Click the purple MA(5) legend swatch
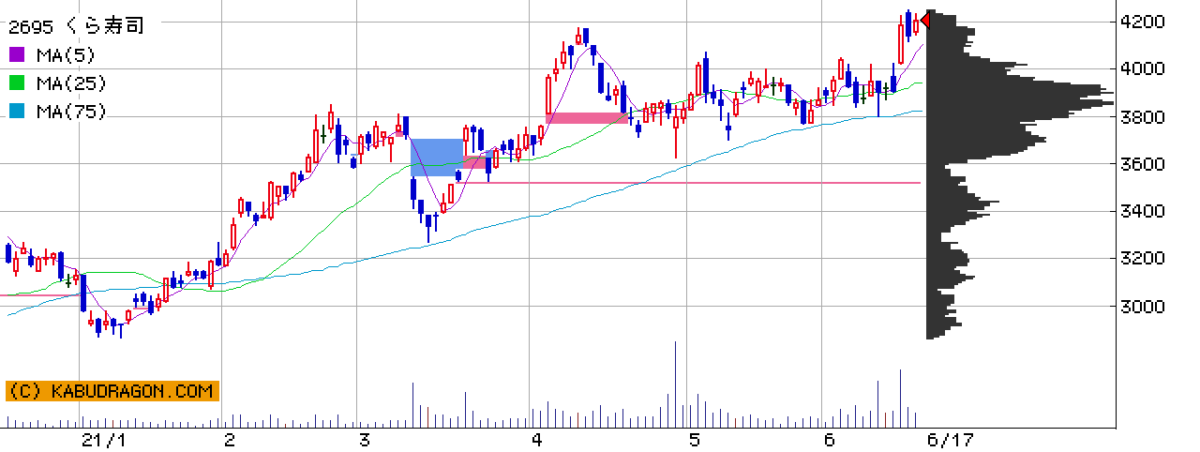 coord(16,55)
